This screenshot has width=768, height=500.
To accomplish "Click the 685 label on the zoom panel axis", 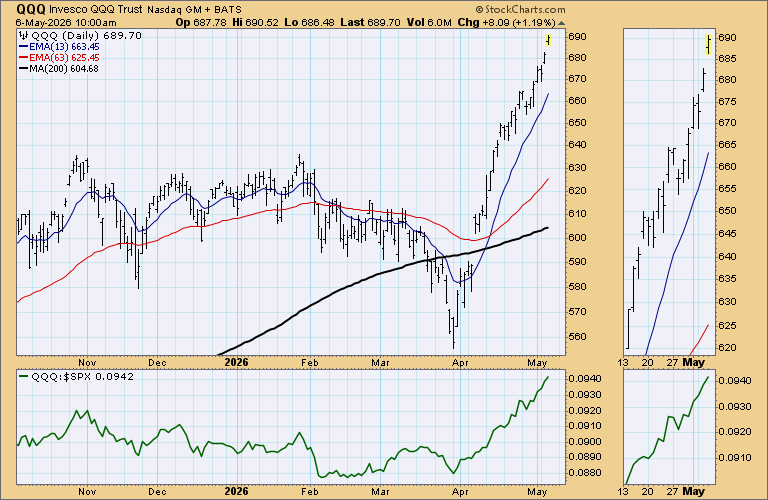I will click(x=727, y=59).
